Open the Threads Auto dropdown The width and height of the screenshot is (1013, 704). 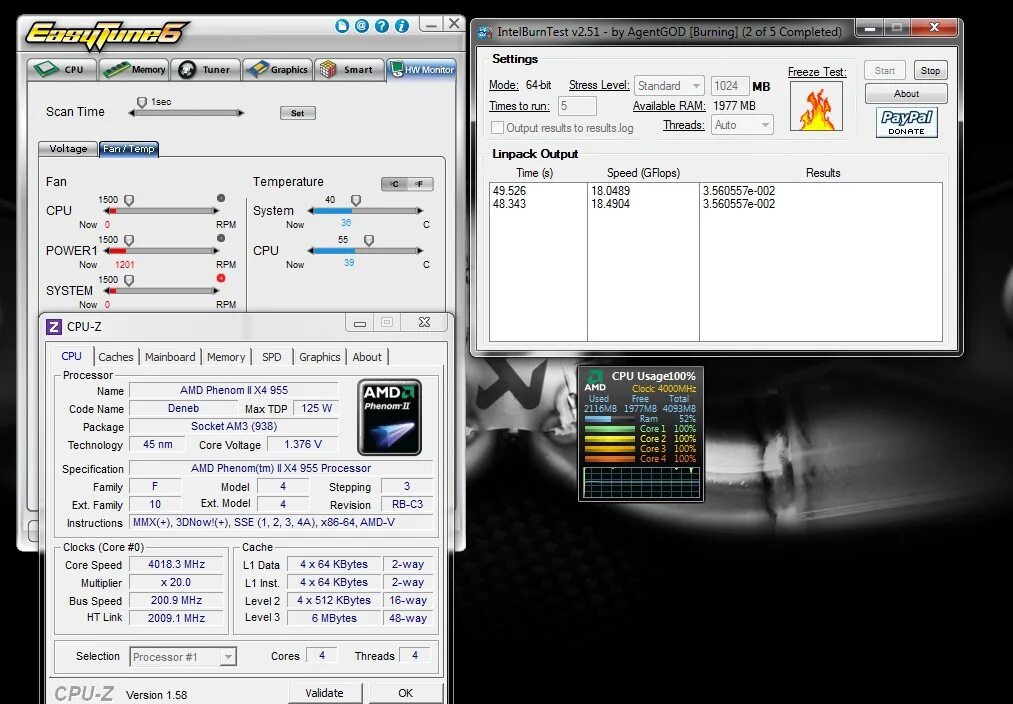tap(742, 125)
